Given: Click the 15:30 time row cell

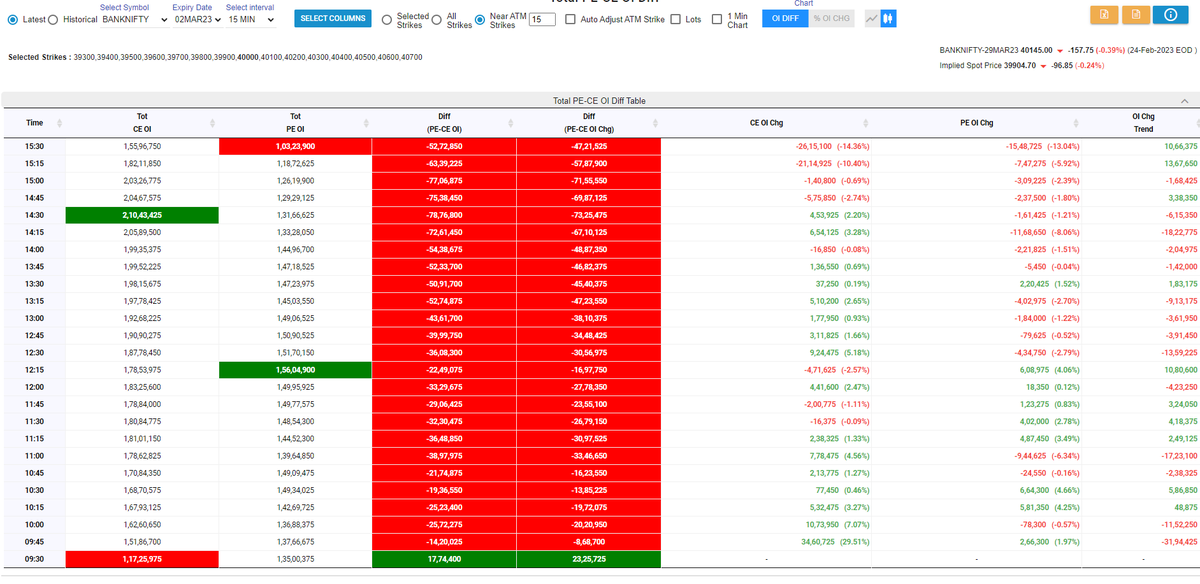Looking at the screenshot, I should coord(34,146).
